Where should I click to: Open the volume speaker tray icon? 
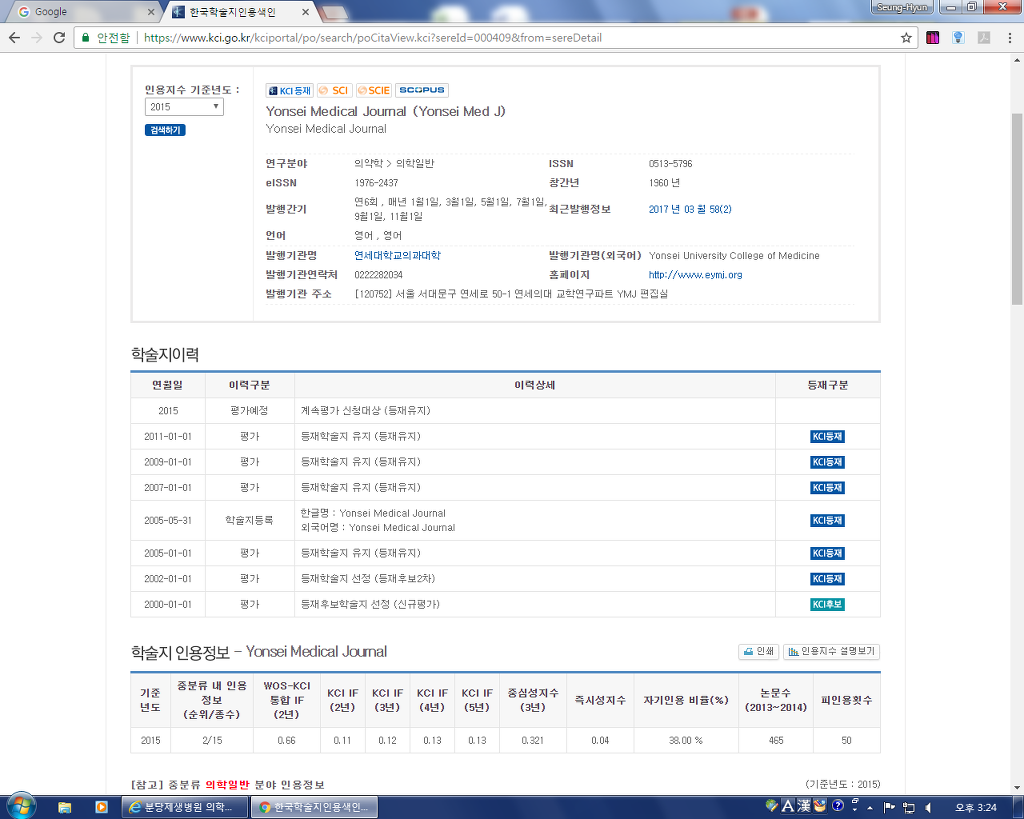pyautogui.click(x=927, y=807)
